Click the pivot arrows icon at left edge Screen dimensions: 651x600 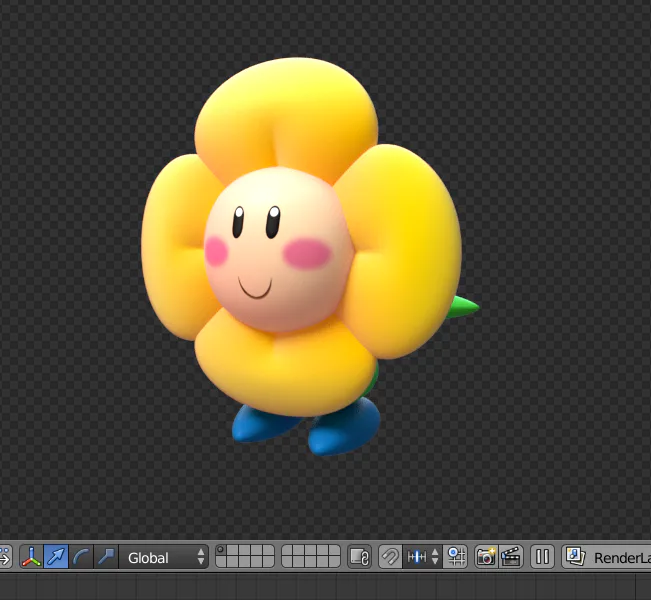tap(6, 557)
